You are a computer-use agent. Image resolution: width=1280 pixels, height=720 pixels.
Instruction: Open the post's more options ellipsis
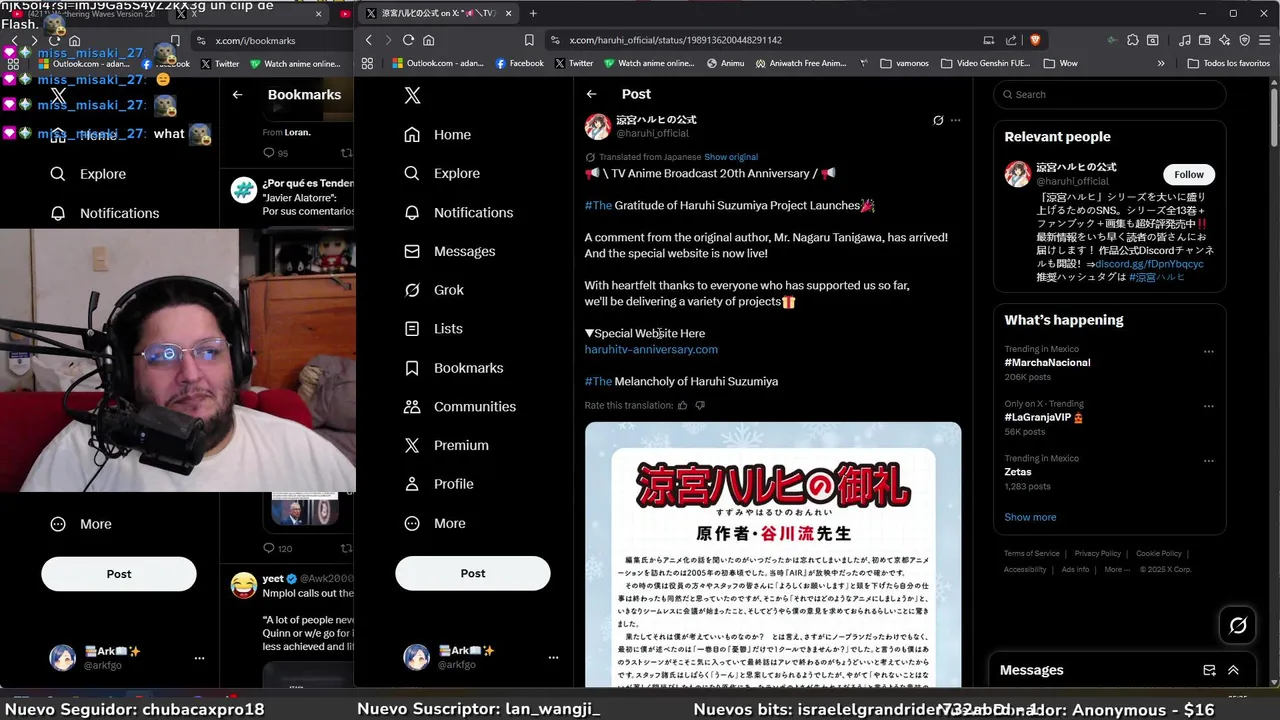956,120
